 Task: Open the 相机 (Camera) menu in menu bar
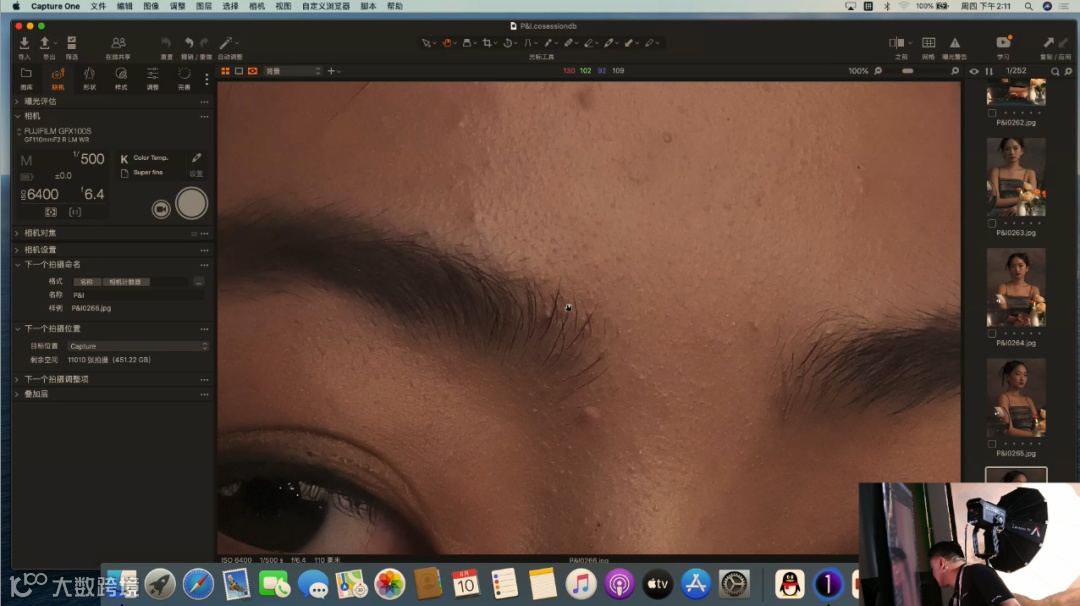pos(257,6)
